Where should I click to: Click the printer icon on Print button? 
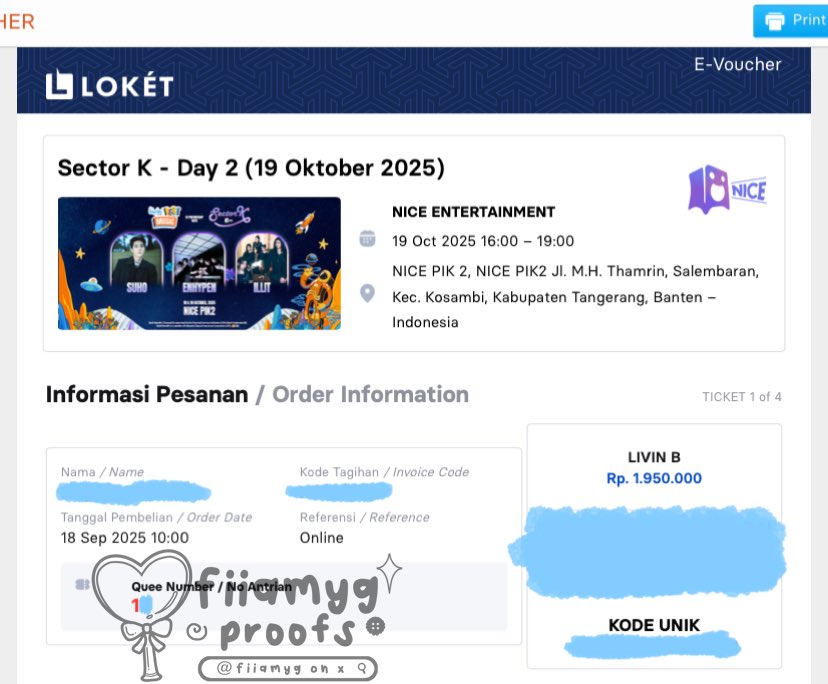pyautogui.click(x=775, y=22)
